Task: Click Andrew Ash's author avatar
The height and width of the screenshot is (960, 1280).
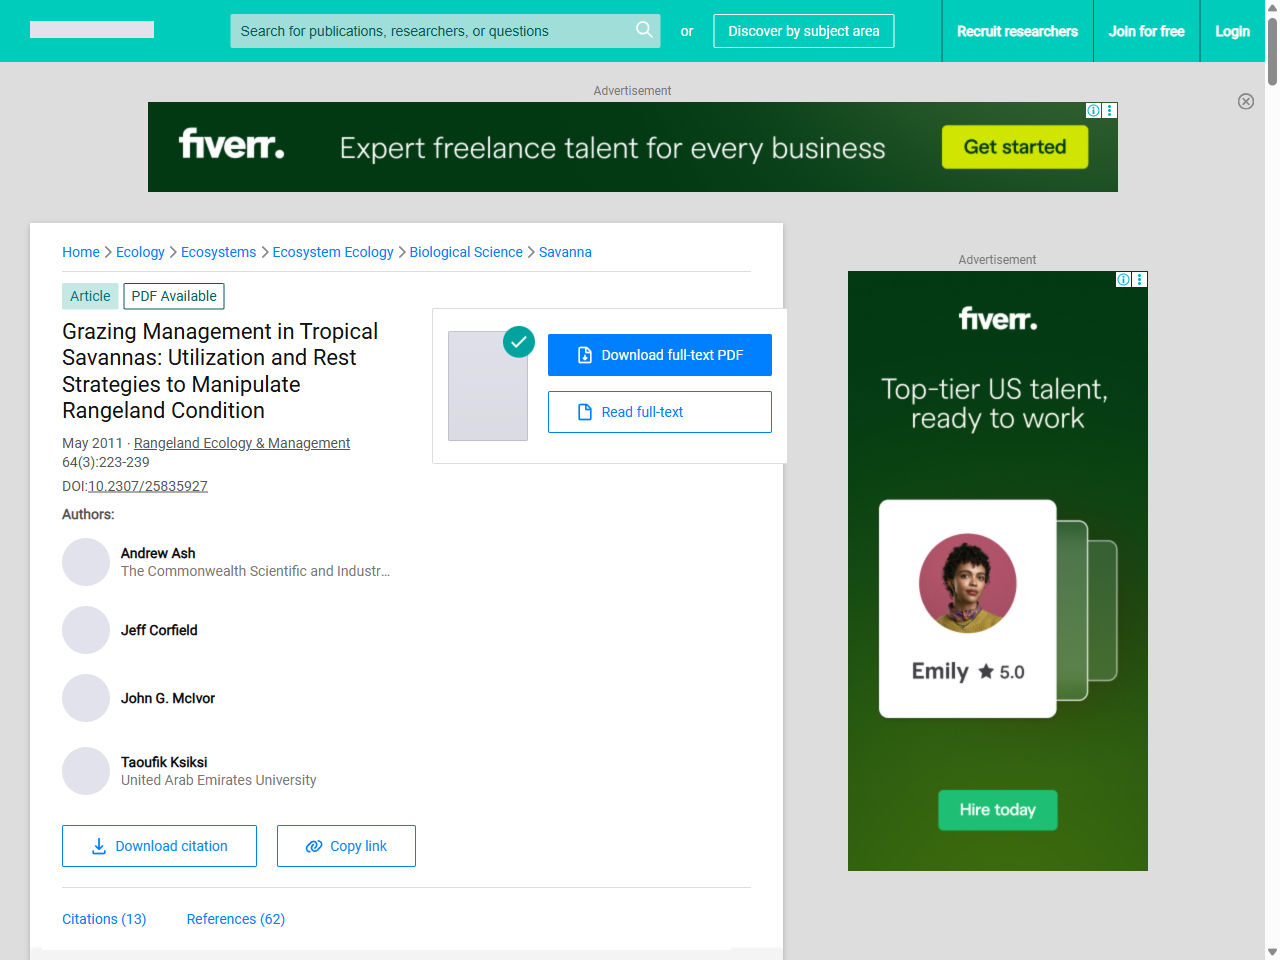Action: tap(86, 562)
